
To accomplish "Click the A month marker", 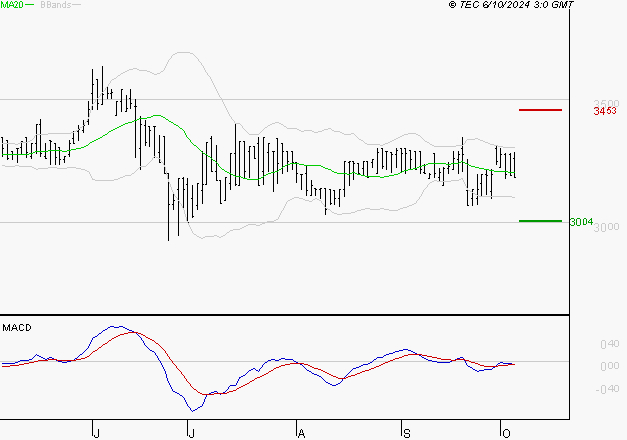I will (x=302, y=434).
